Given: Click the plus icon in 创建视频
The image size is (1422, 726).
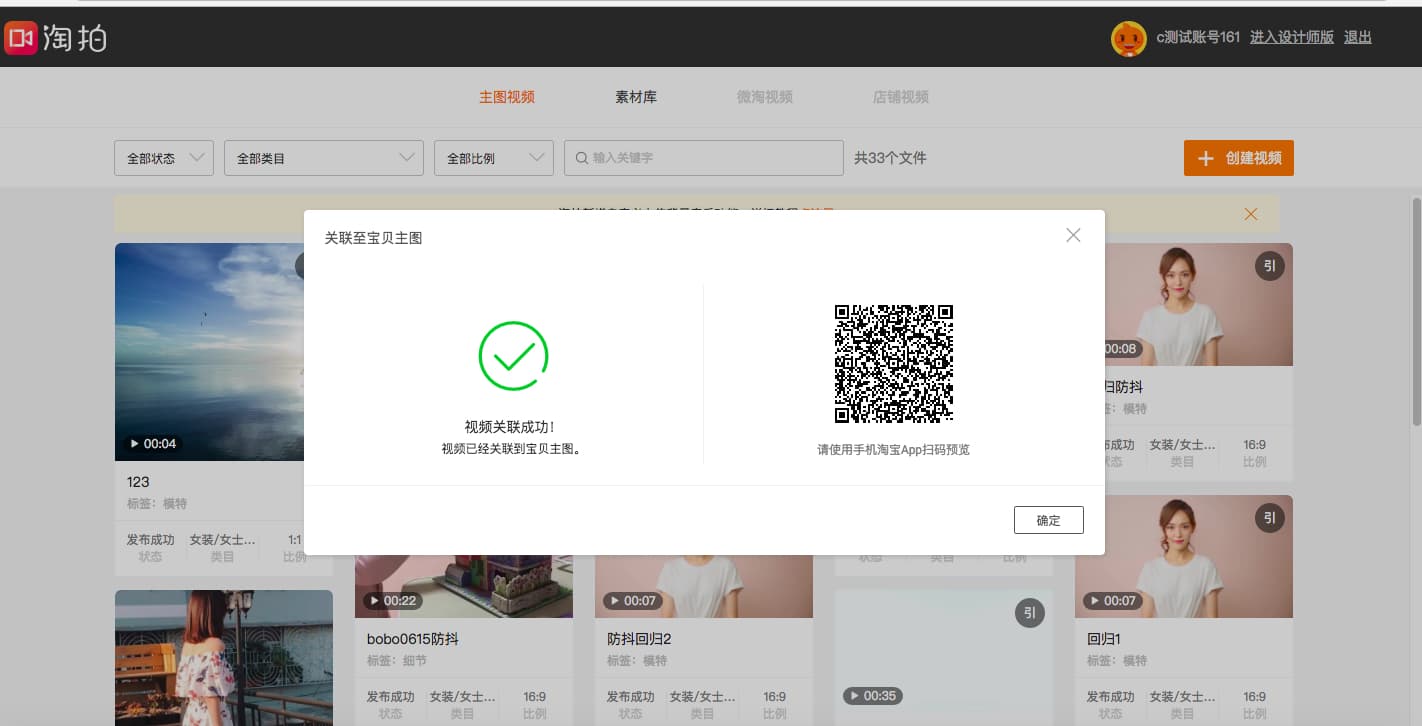Looking at the screenshot, I should pos(1206,158).
